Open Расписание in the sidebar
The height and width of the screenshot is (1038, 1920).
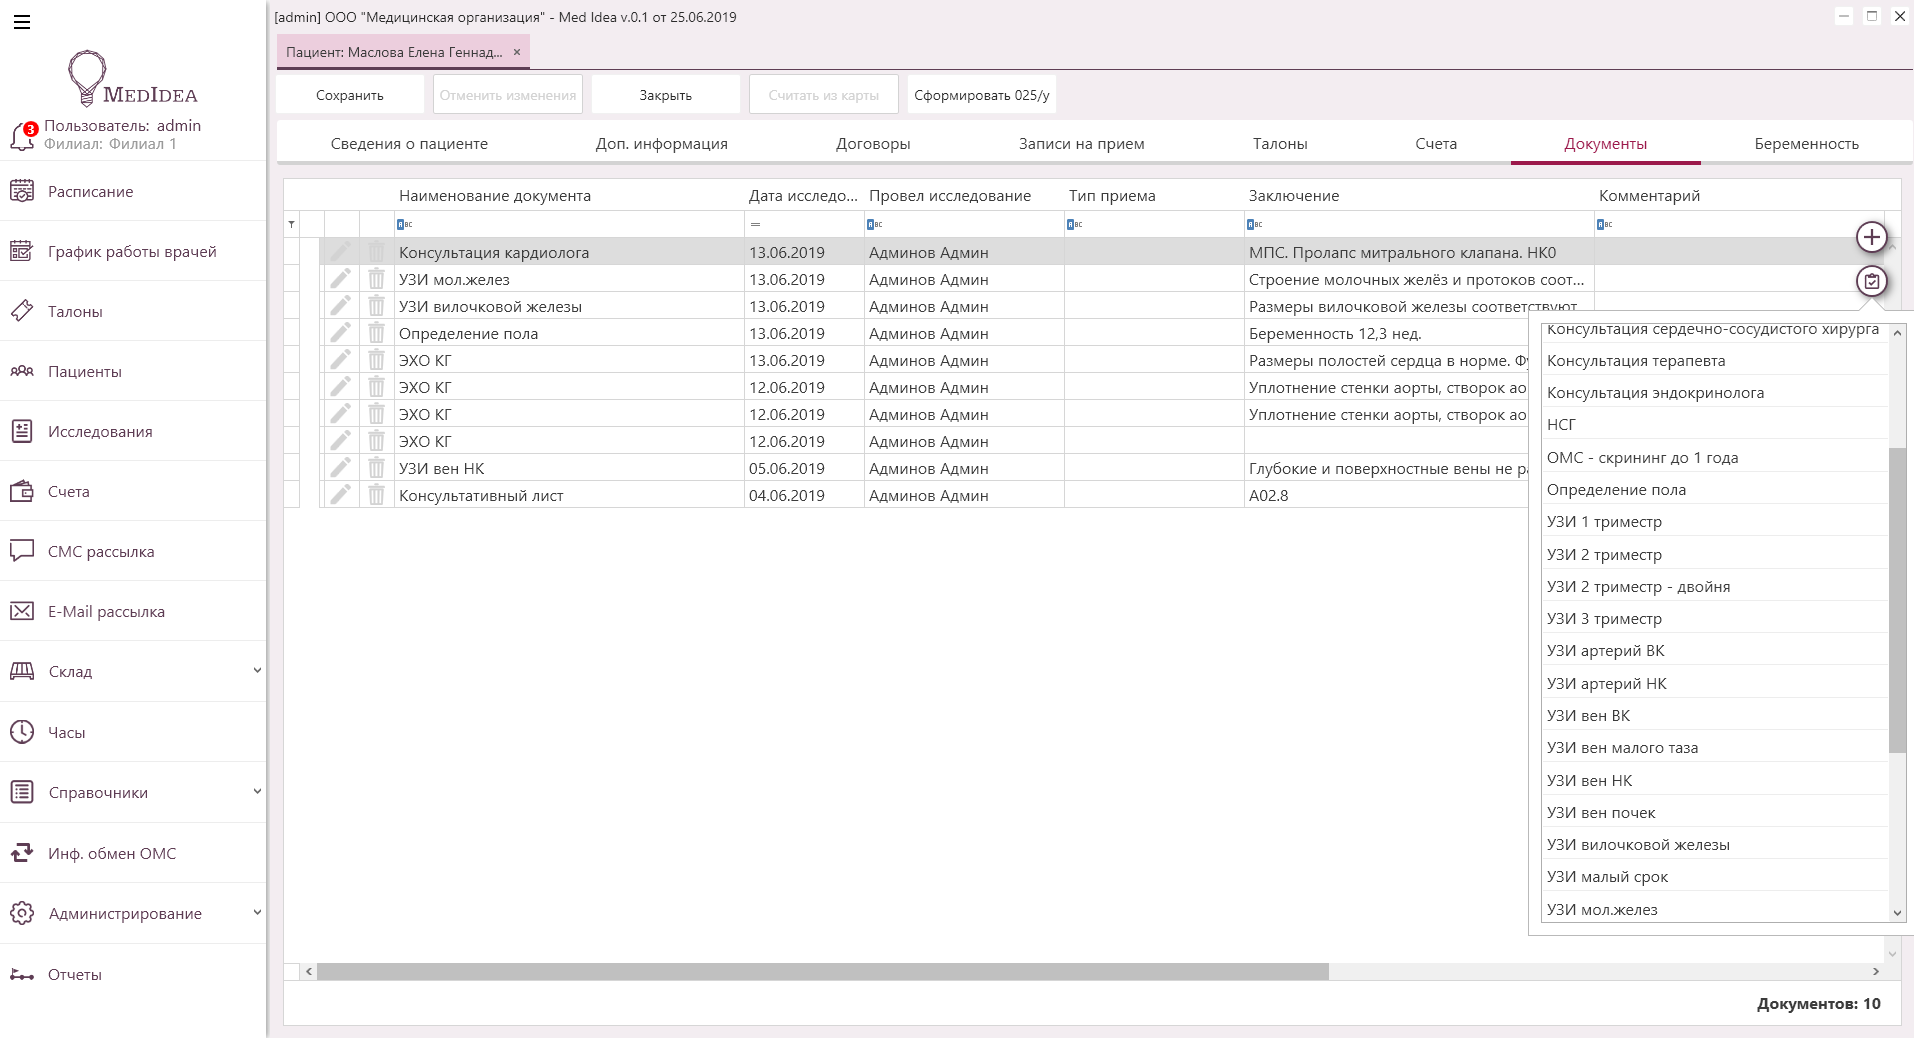tap(90, 192)
